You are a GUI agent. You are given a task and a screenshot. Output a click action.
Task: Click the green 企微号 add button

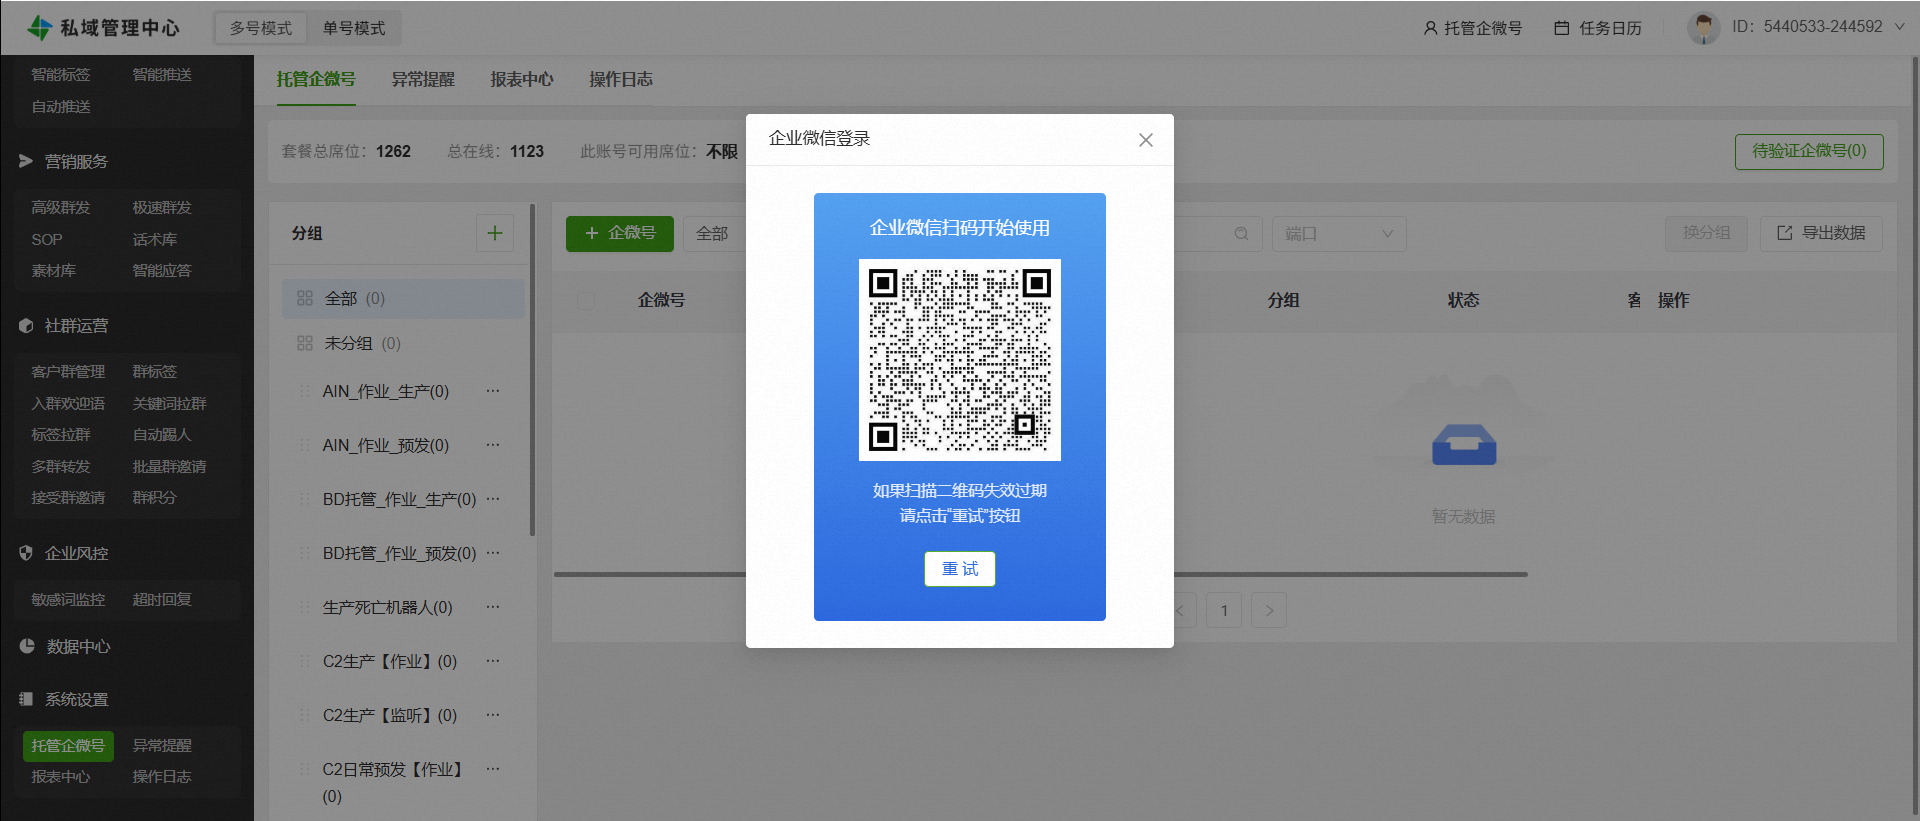click(620, 233)
